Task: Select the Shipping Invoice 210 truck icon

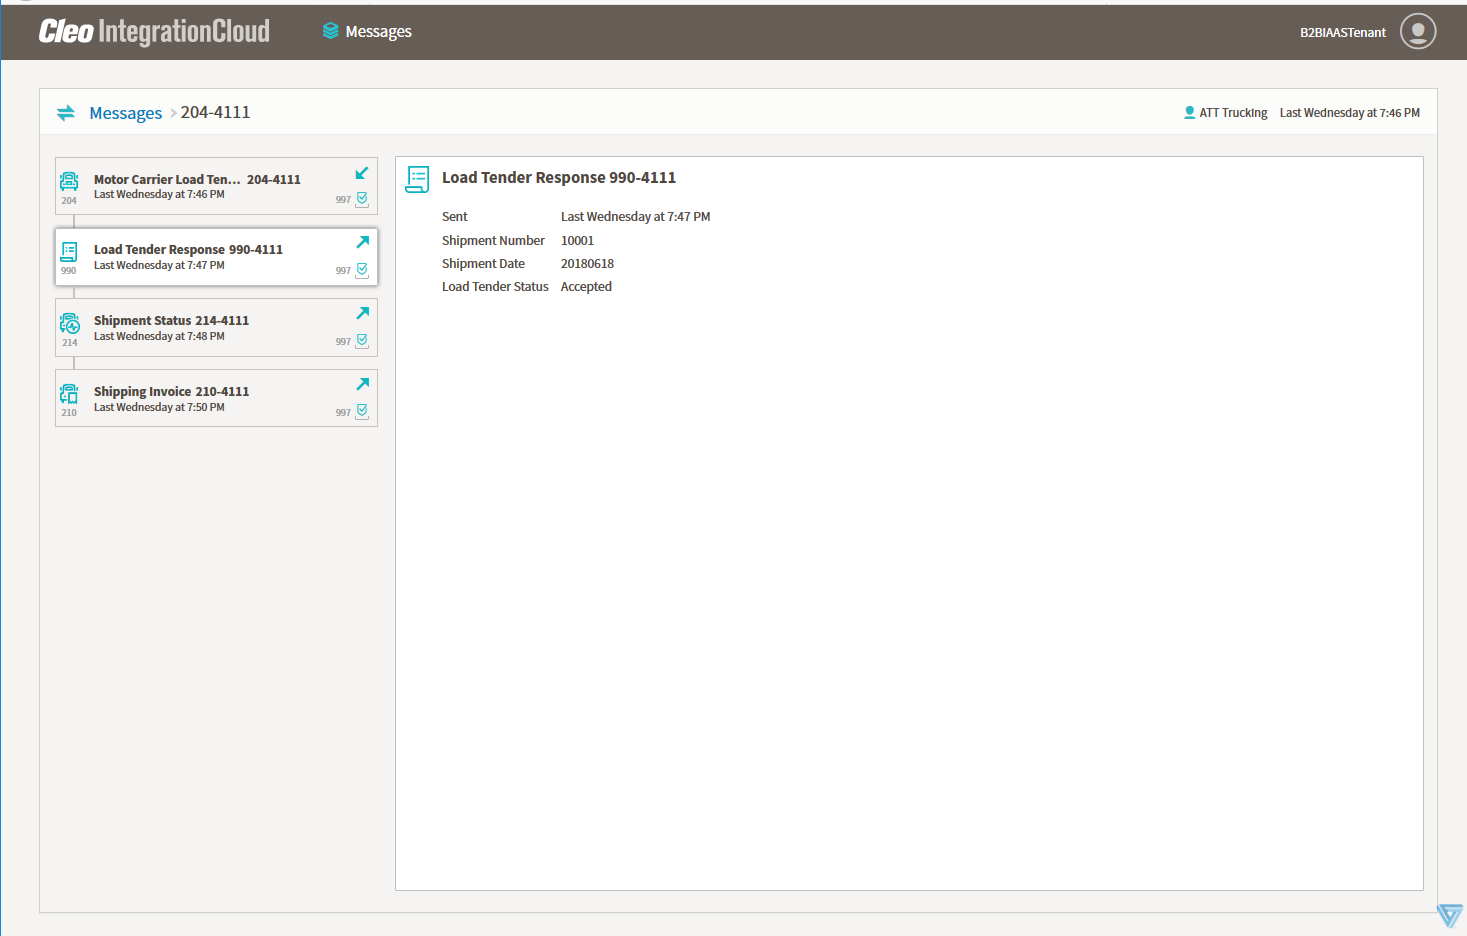Action: click(68, 395)
